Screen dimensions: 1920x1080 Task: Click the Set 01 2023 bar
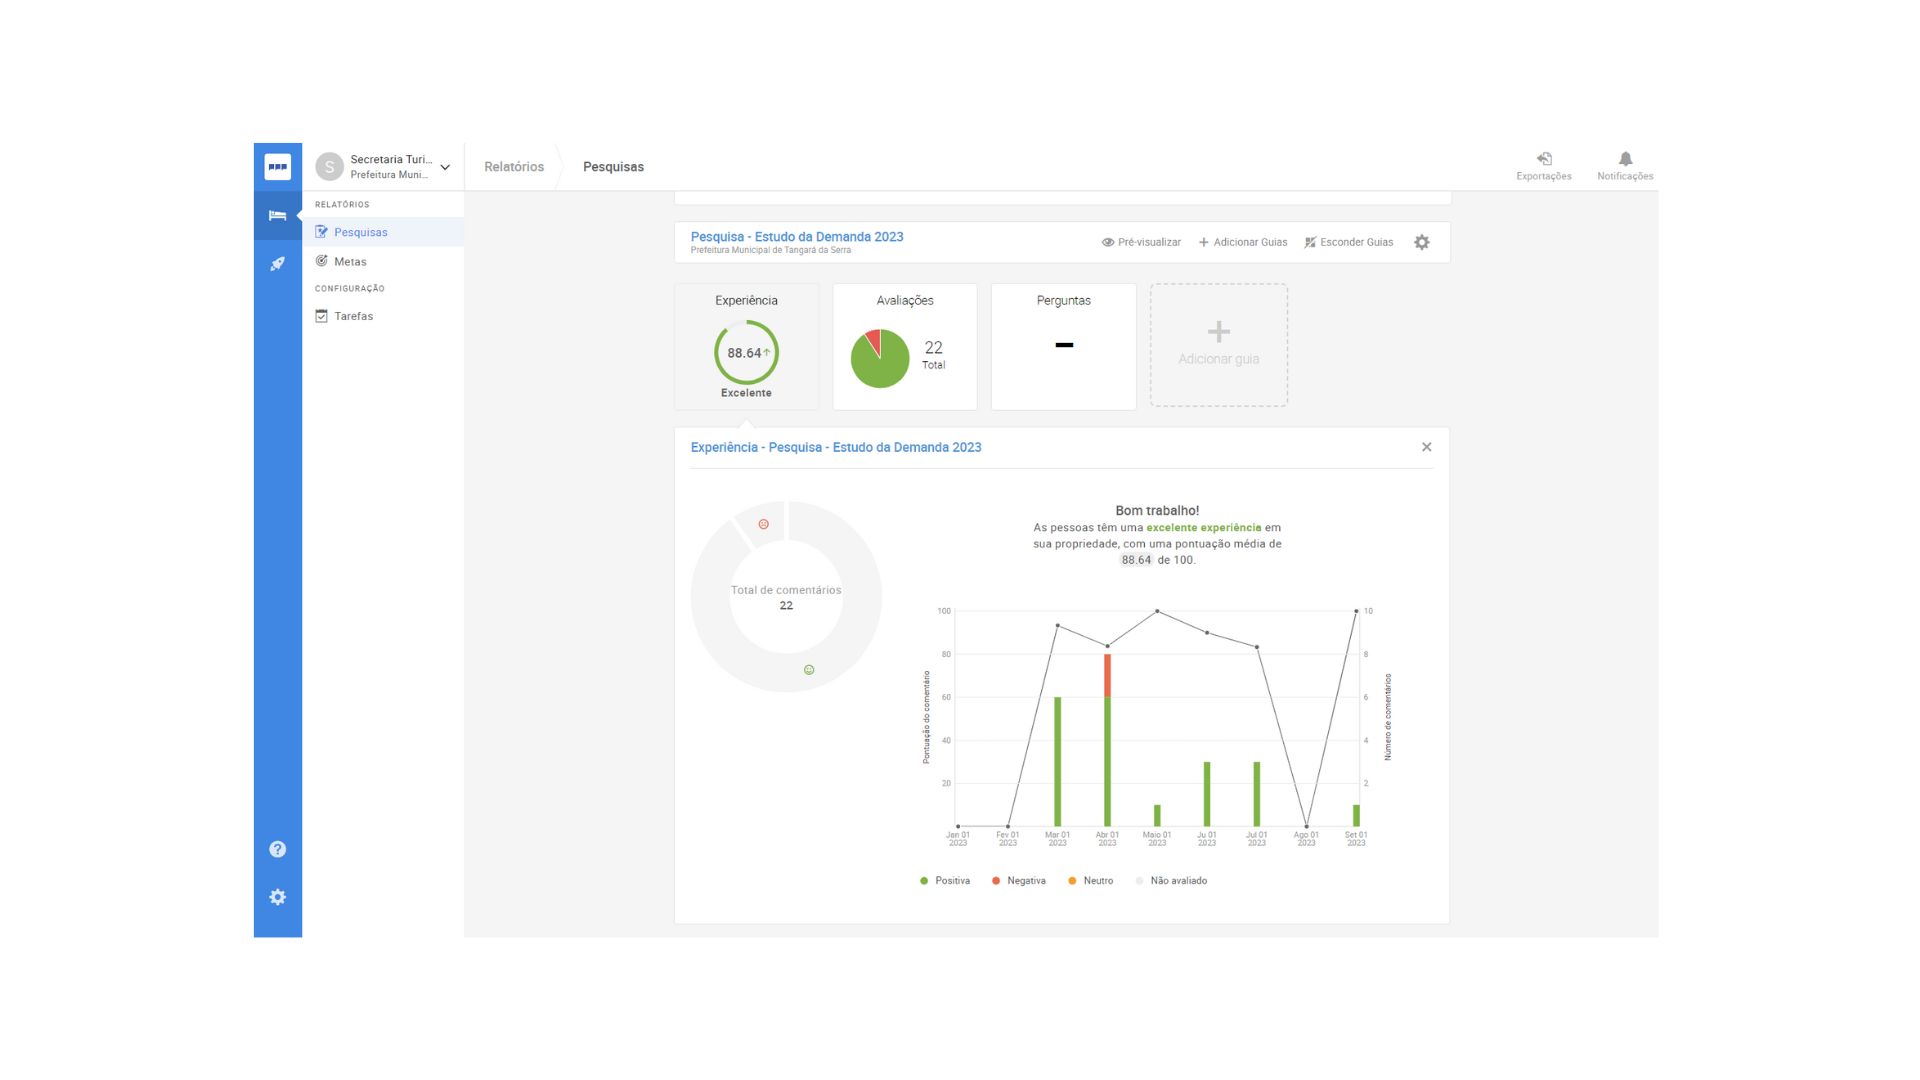pyautogui.click(x=1356, y=816)
